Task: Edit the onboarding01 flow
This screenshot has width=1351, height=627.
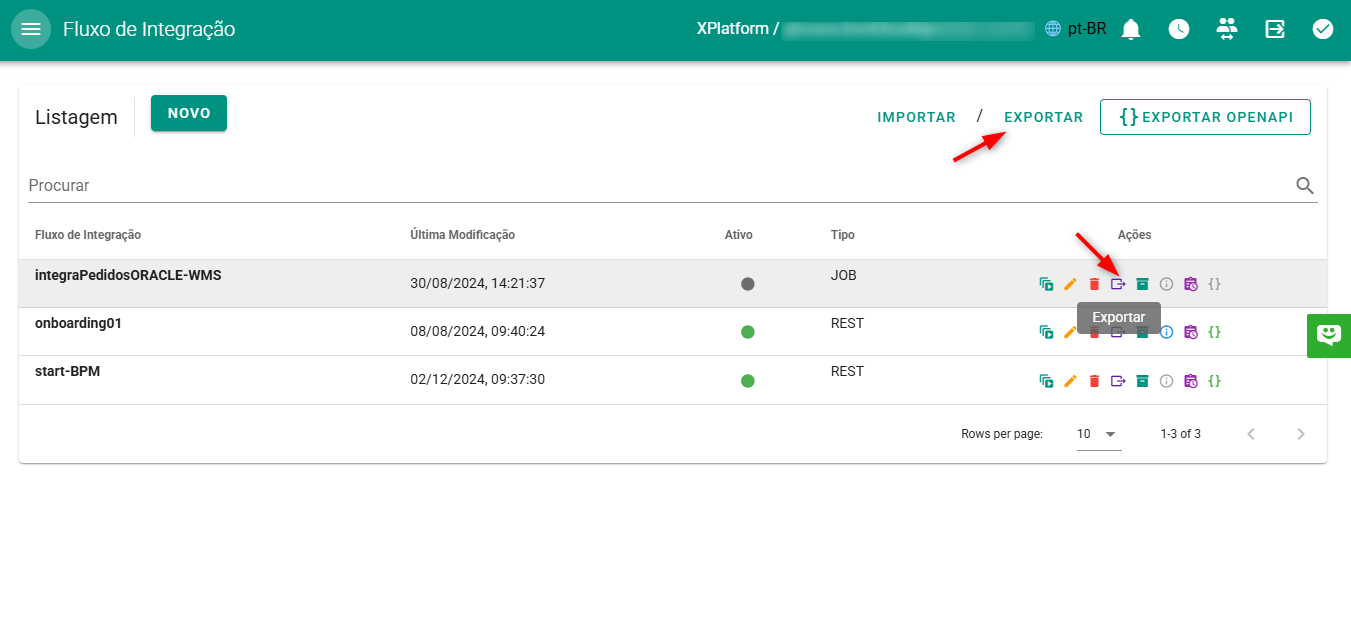Action: coord(1070,332)
